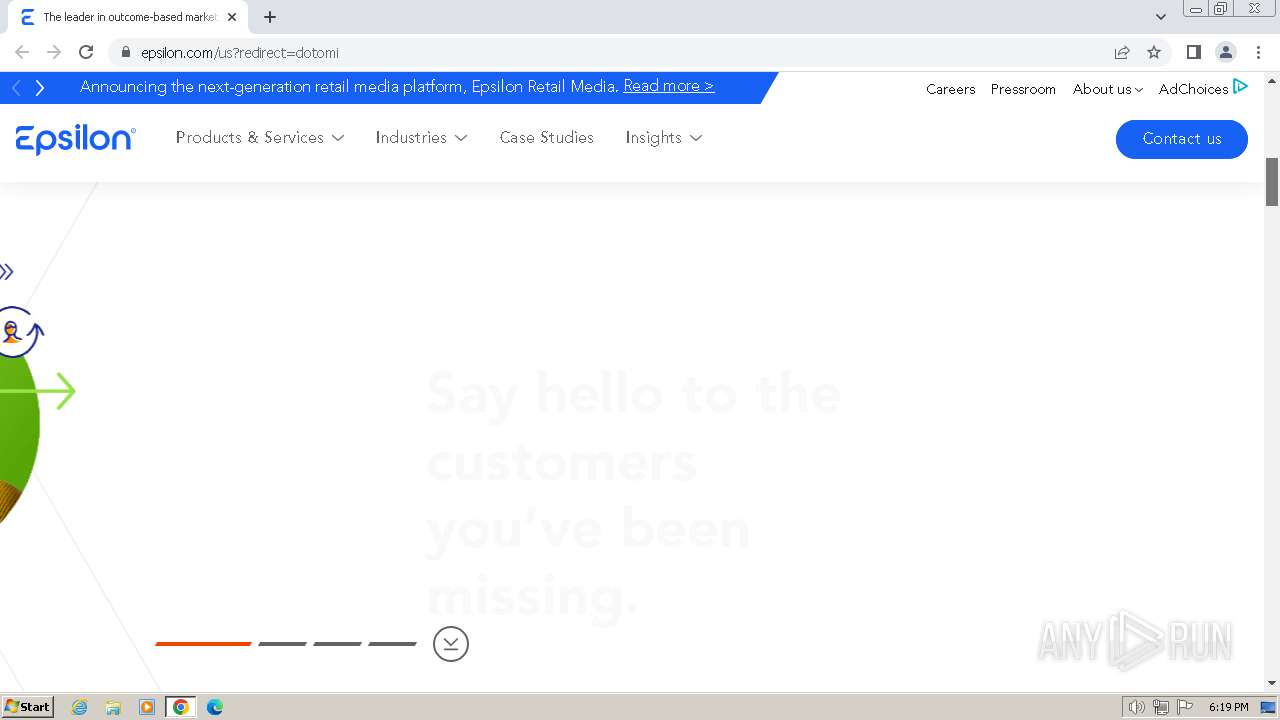Go back with browser back arrow
This screenshot has width=1280, height=720.
point(22,52)
